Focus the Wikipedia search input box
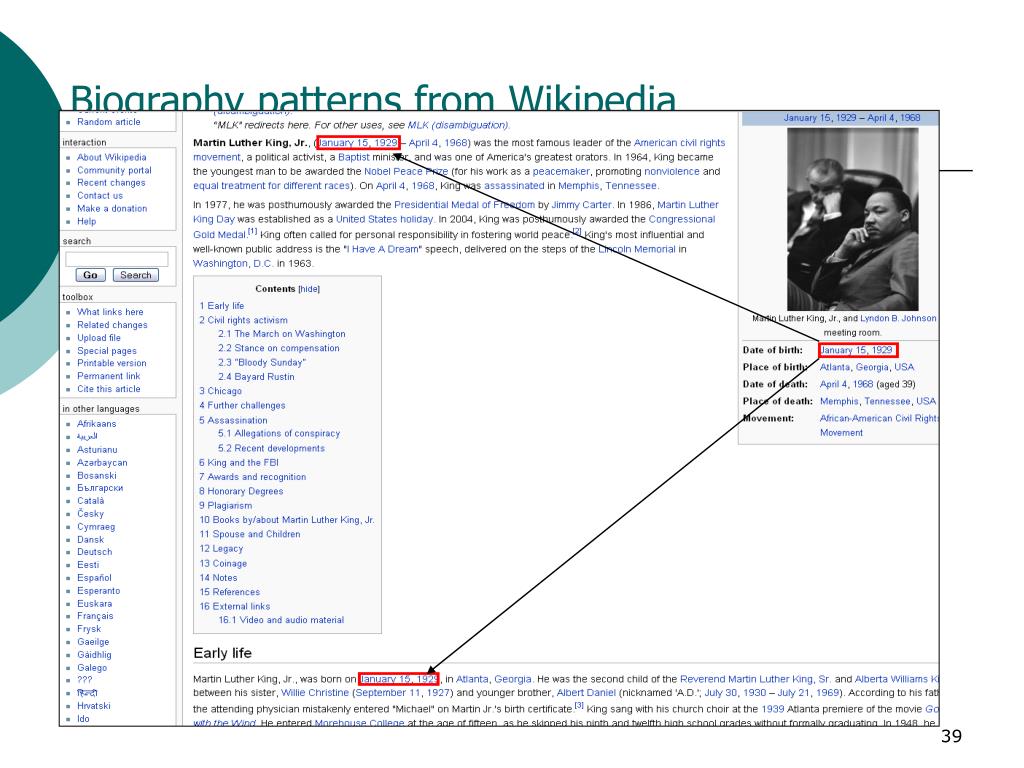The height and width of the screenshot is (768, 1024). [x=116, y=259]
